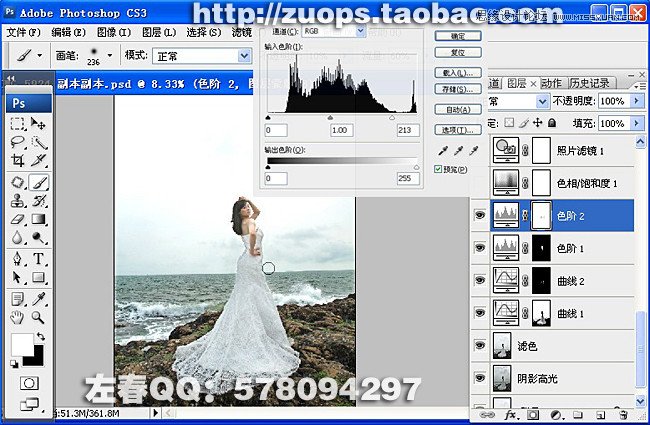Screen dimensions: 650x425
Task: Select the Gradient tool
Action: 39,219
